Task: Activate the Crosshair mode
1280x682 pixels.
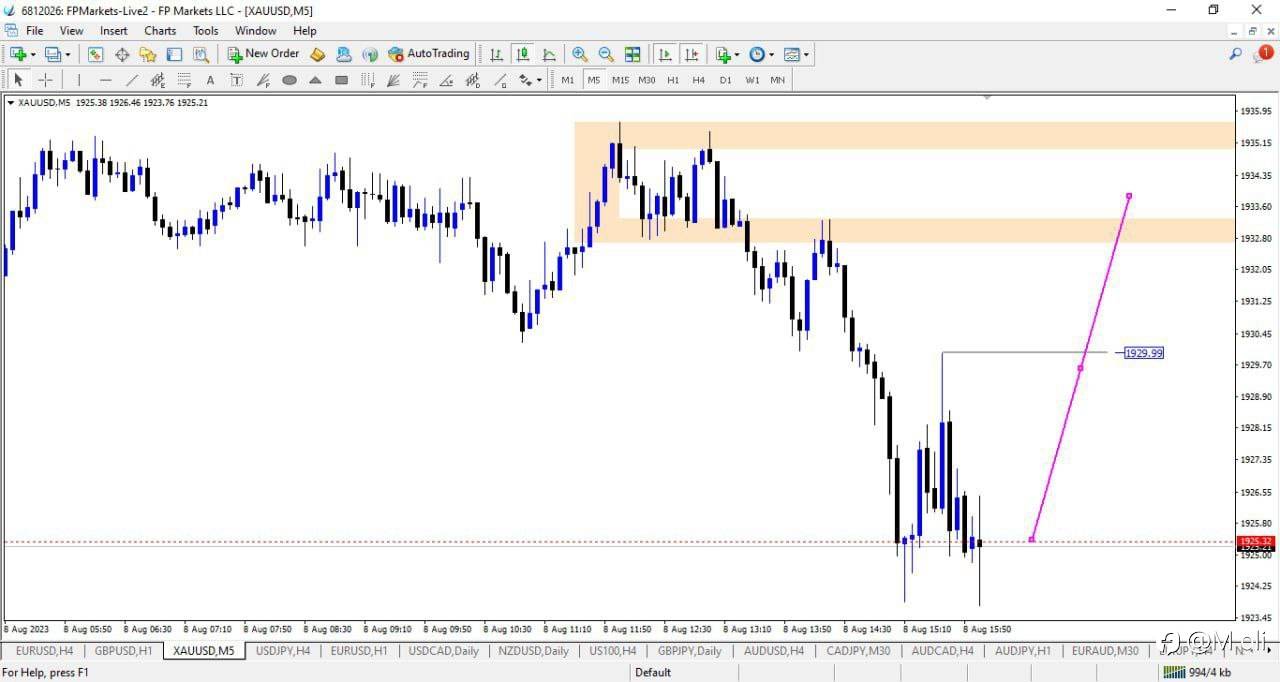Action: point(45,80)
